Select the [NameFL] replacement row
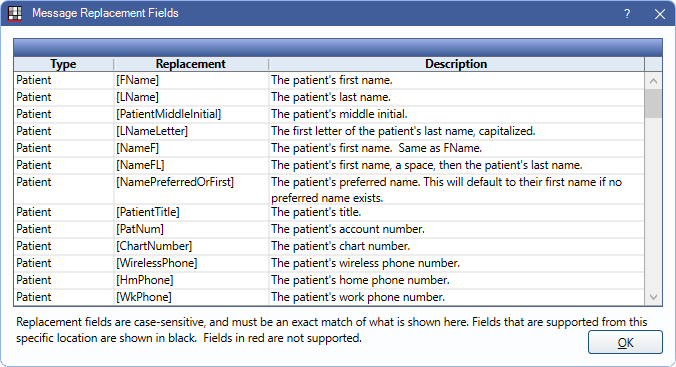The height and width of the screenshot is (367, 676). click(329, 165)
